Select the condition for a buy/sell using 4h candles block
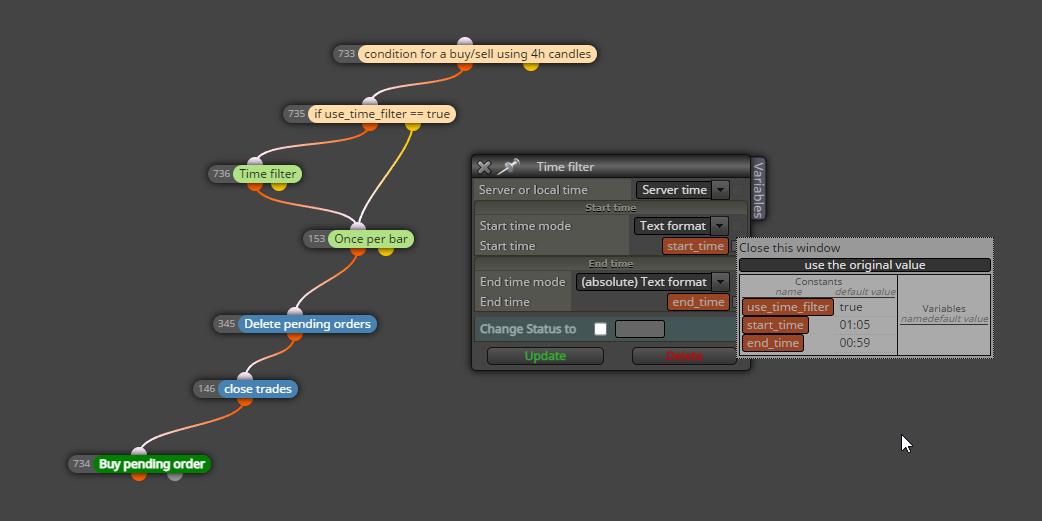 pos(477,54)
